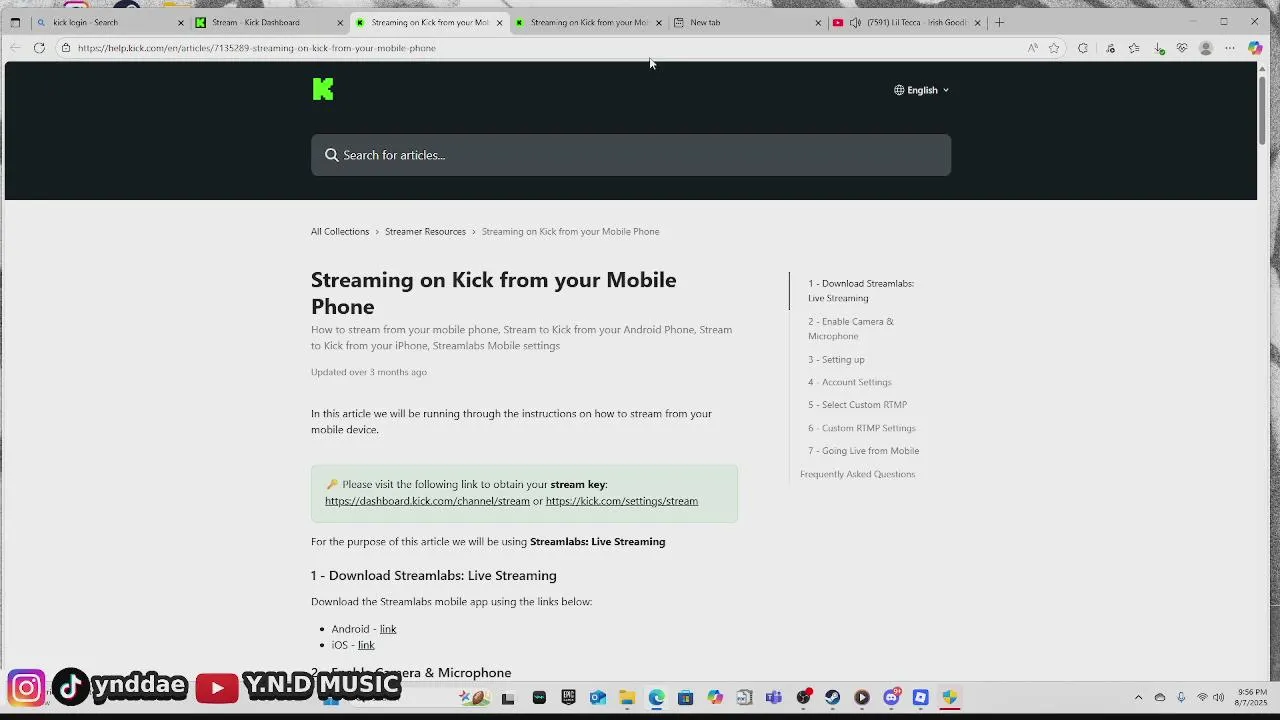Open the dashboard.kick.com/channel/stream link
The width and height of the screenshot is (1280, 720).
[x=427, y=501]
